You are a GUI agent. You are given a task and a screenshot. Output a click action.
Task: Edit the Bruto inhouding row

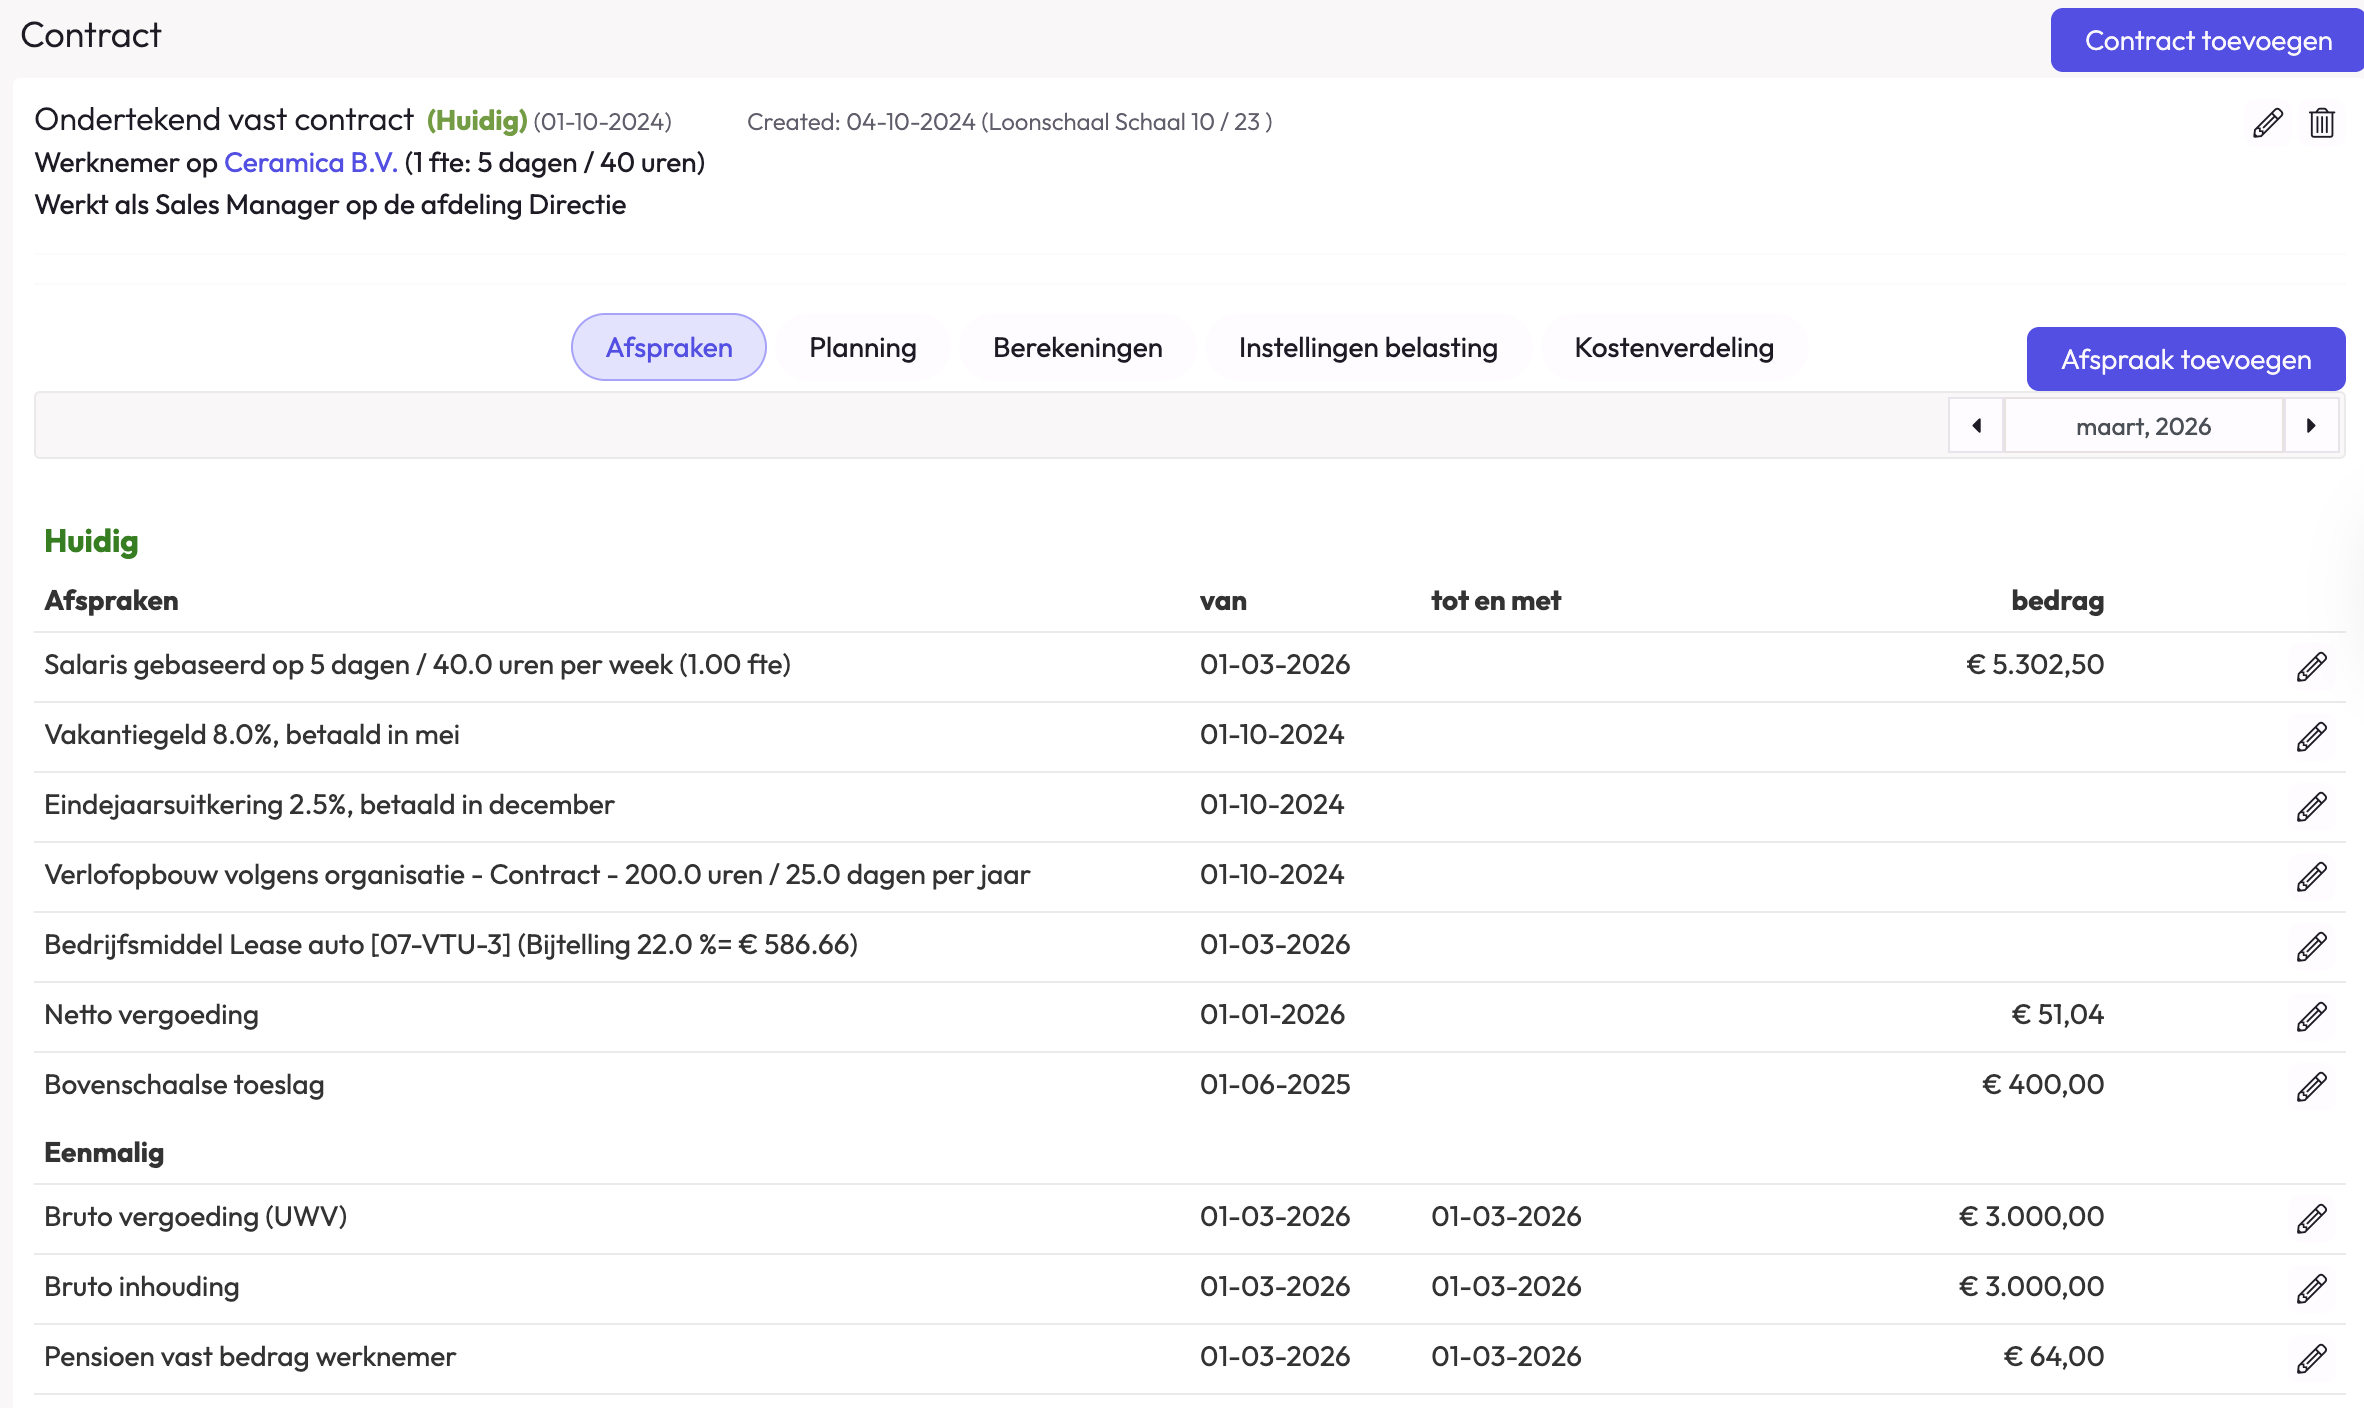pyautogui.click(x=2311, y=1288)
